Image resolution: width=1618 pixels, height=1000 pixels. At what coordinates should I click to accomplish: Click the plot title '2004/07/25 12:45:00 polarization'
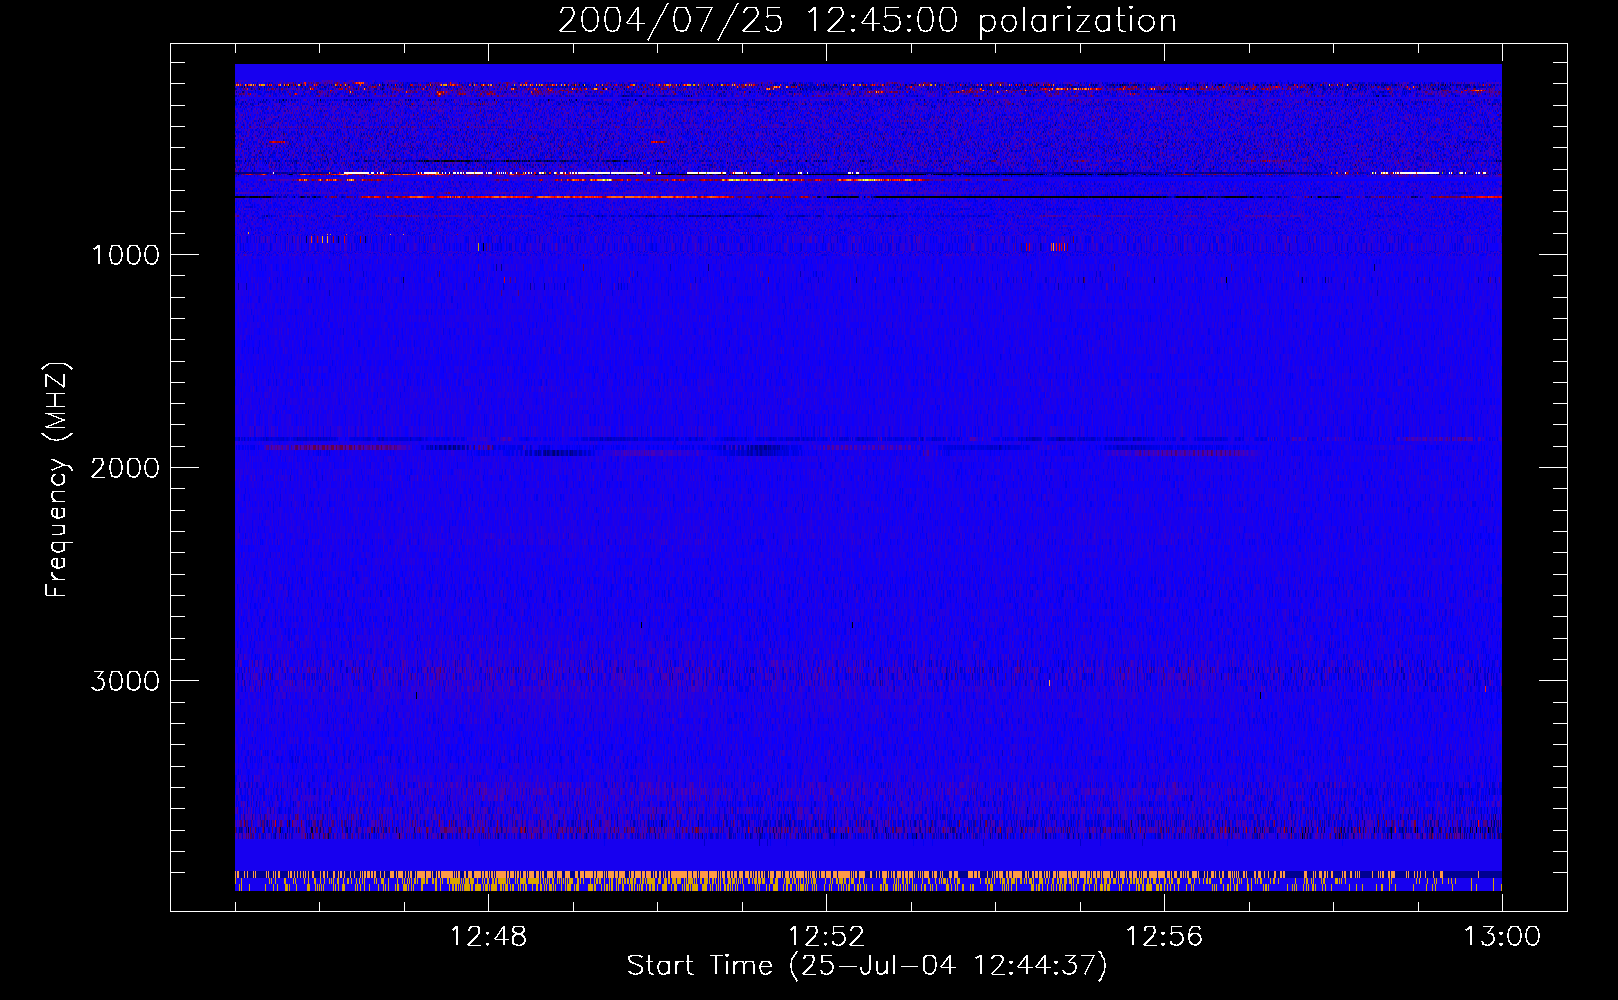click(x=867, y=21)
